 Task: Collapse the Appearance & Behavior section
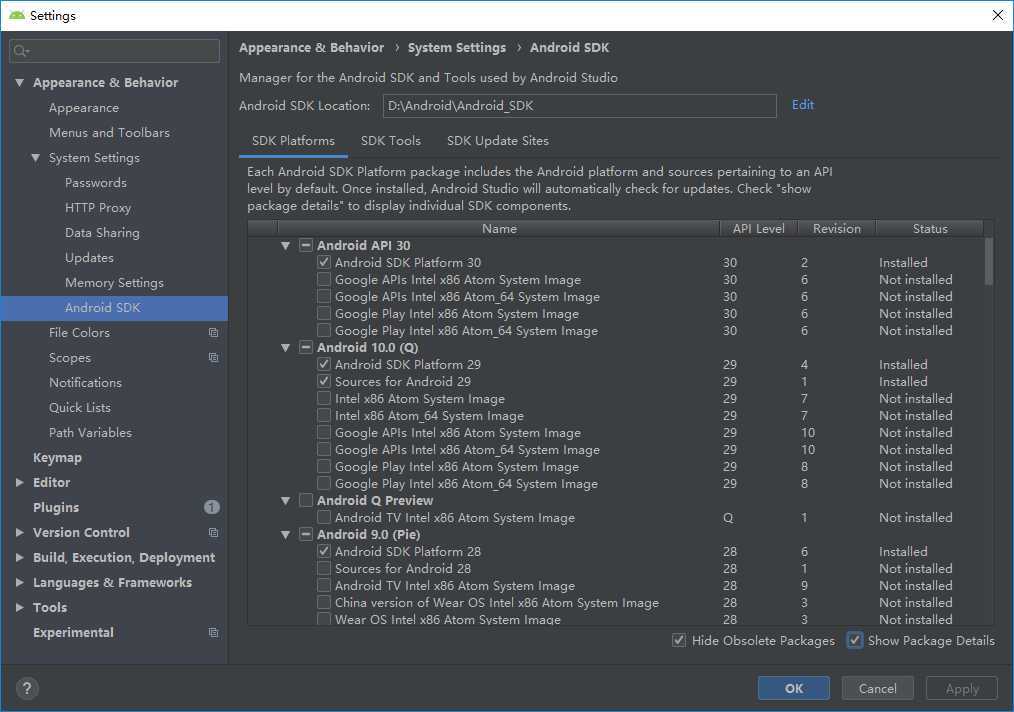click(19, 83)
